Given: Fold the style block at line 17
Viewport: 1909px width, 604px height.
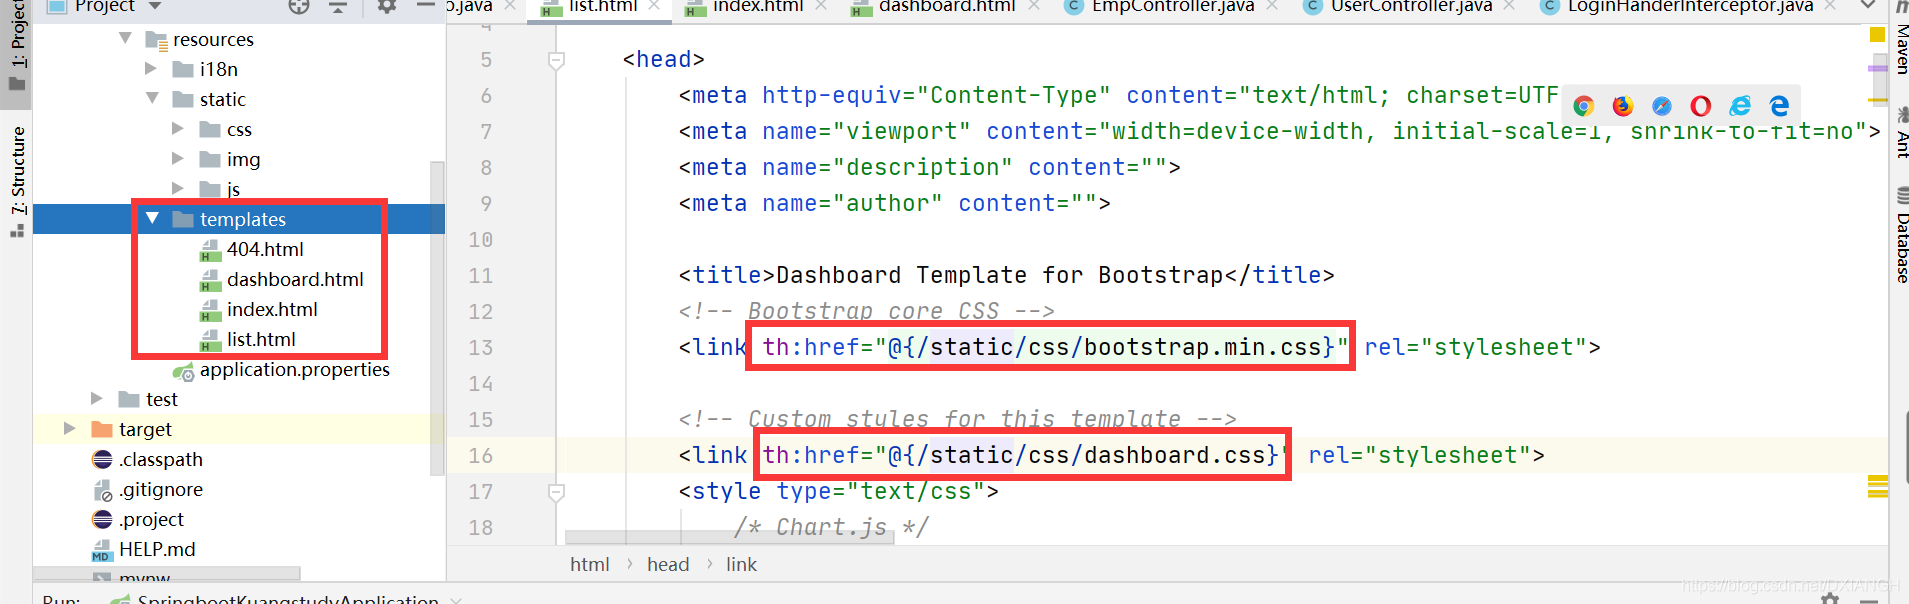Looking at the screenshot, I should tap(557, 492).
